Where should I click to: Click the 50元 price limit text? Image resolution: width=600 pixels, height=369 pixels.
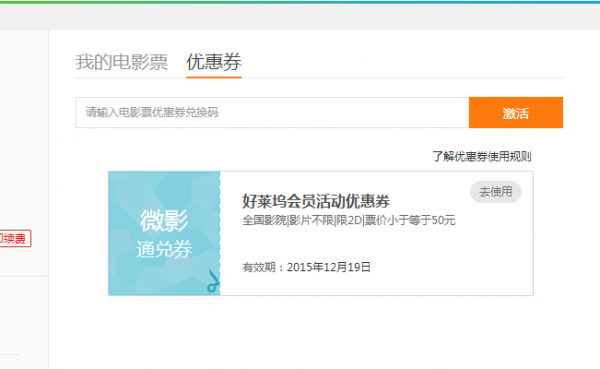443,220
